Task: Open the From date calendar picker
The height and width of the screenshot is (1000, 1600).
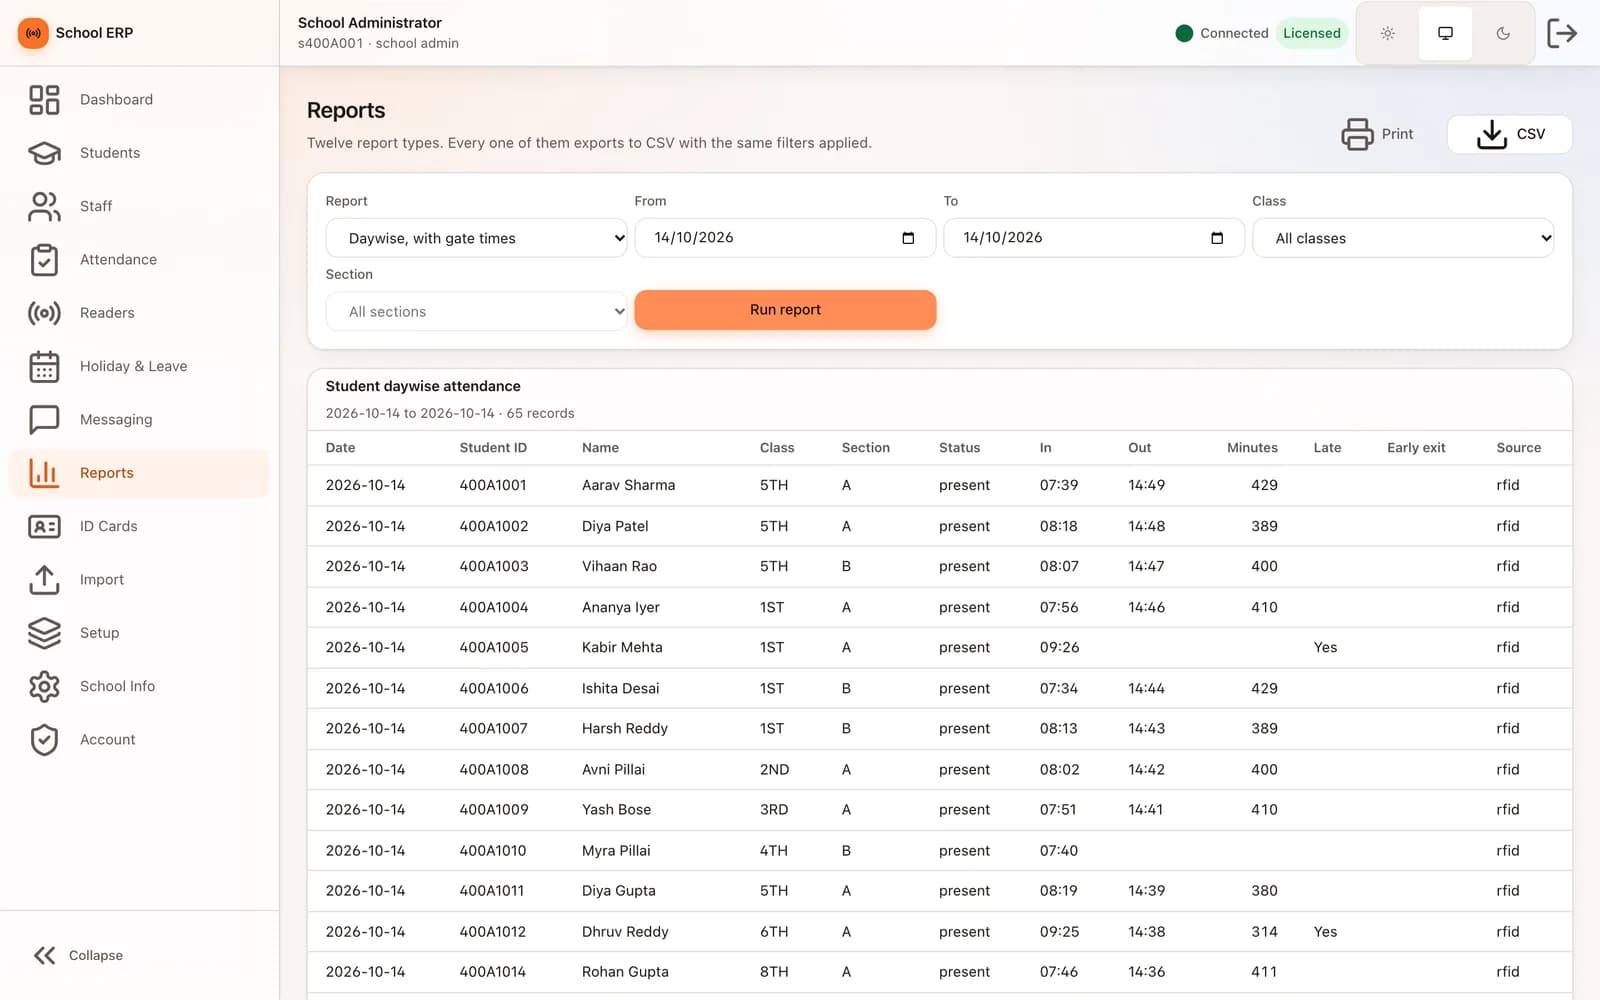Action: (x=908, y=238)
